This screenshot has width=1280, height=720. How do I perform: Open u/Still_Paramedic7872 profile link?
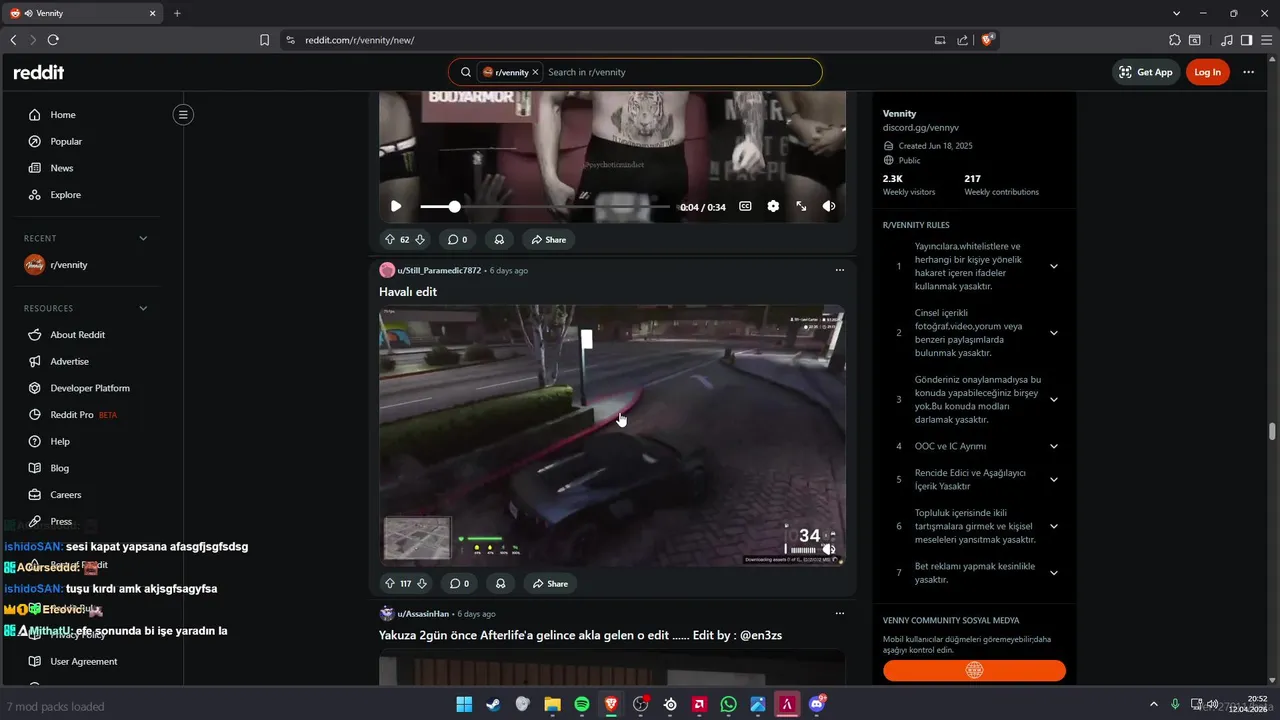coord(439,270)
